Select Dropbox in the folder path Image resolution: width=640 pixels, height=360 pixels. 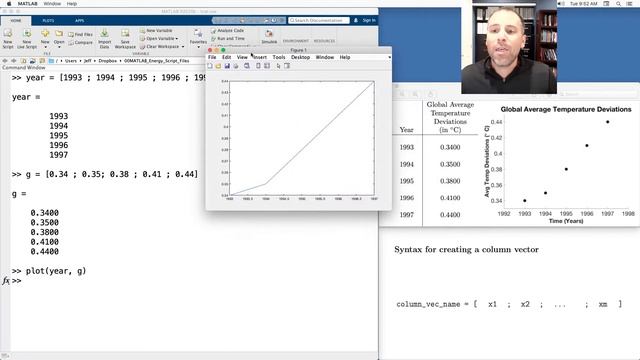[x=108, y=61]
